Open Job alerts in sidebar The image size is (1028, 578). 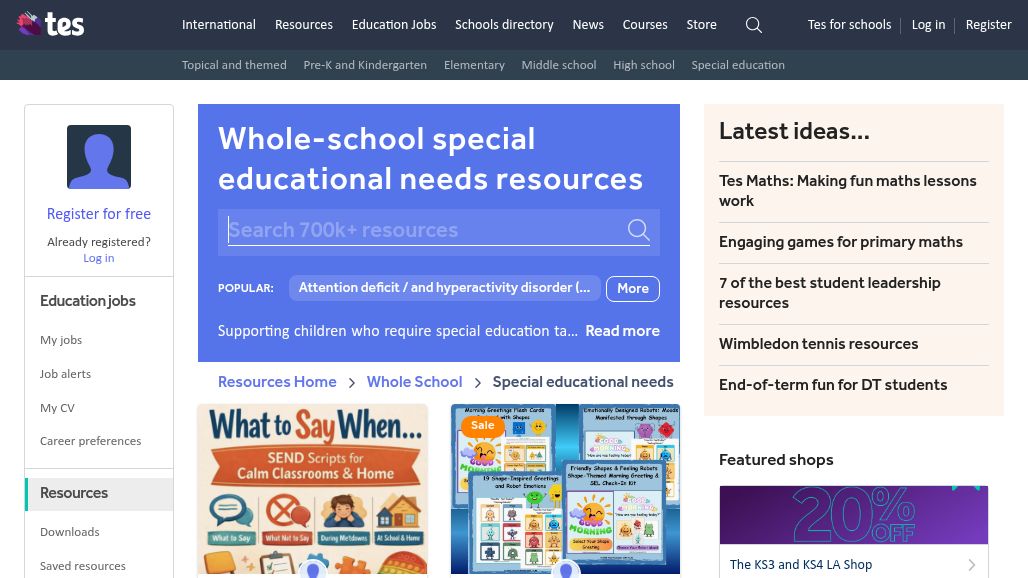tap(66, 374)
